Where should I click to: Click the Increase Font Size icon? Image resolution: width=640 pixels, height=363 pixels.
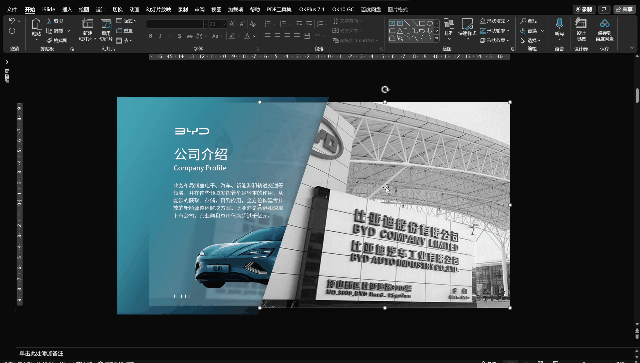pyautogui.click(x=232, y=24)
